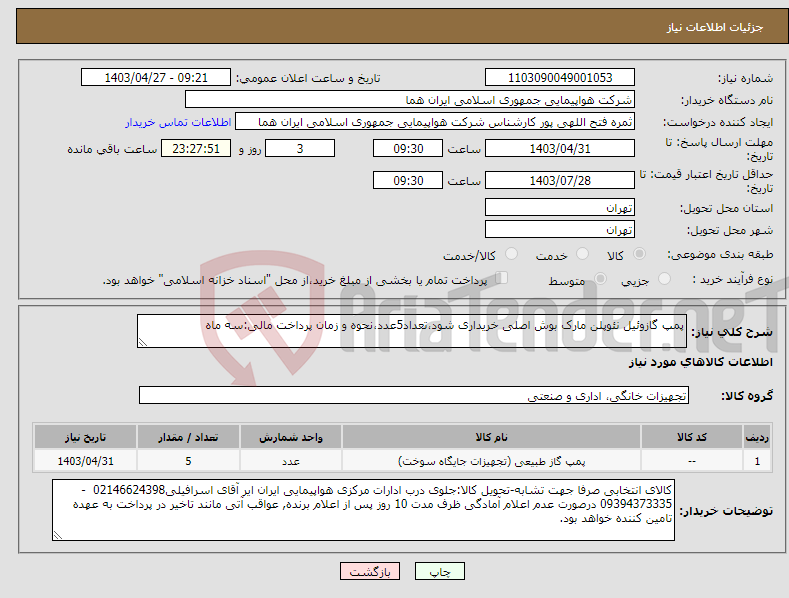This screenshot has width=789, height=598.
Task: Select the جزیی purchase type radio
Action: [664, 279]
